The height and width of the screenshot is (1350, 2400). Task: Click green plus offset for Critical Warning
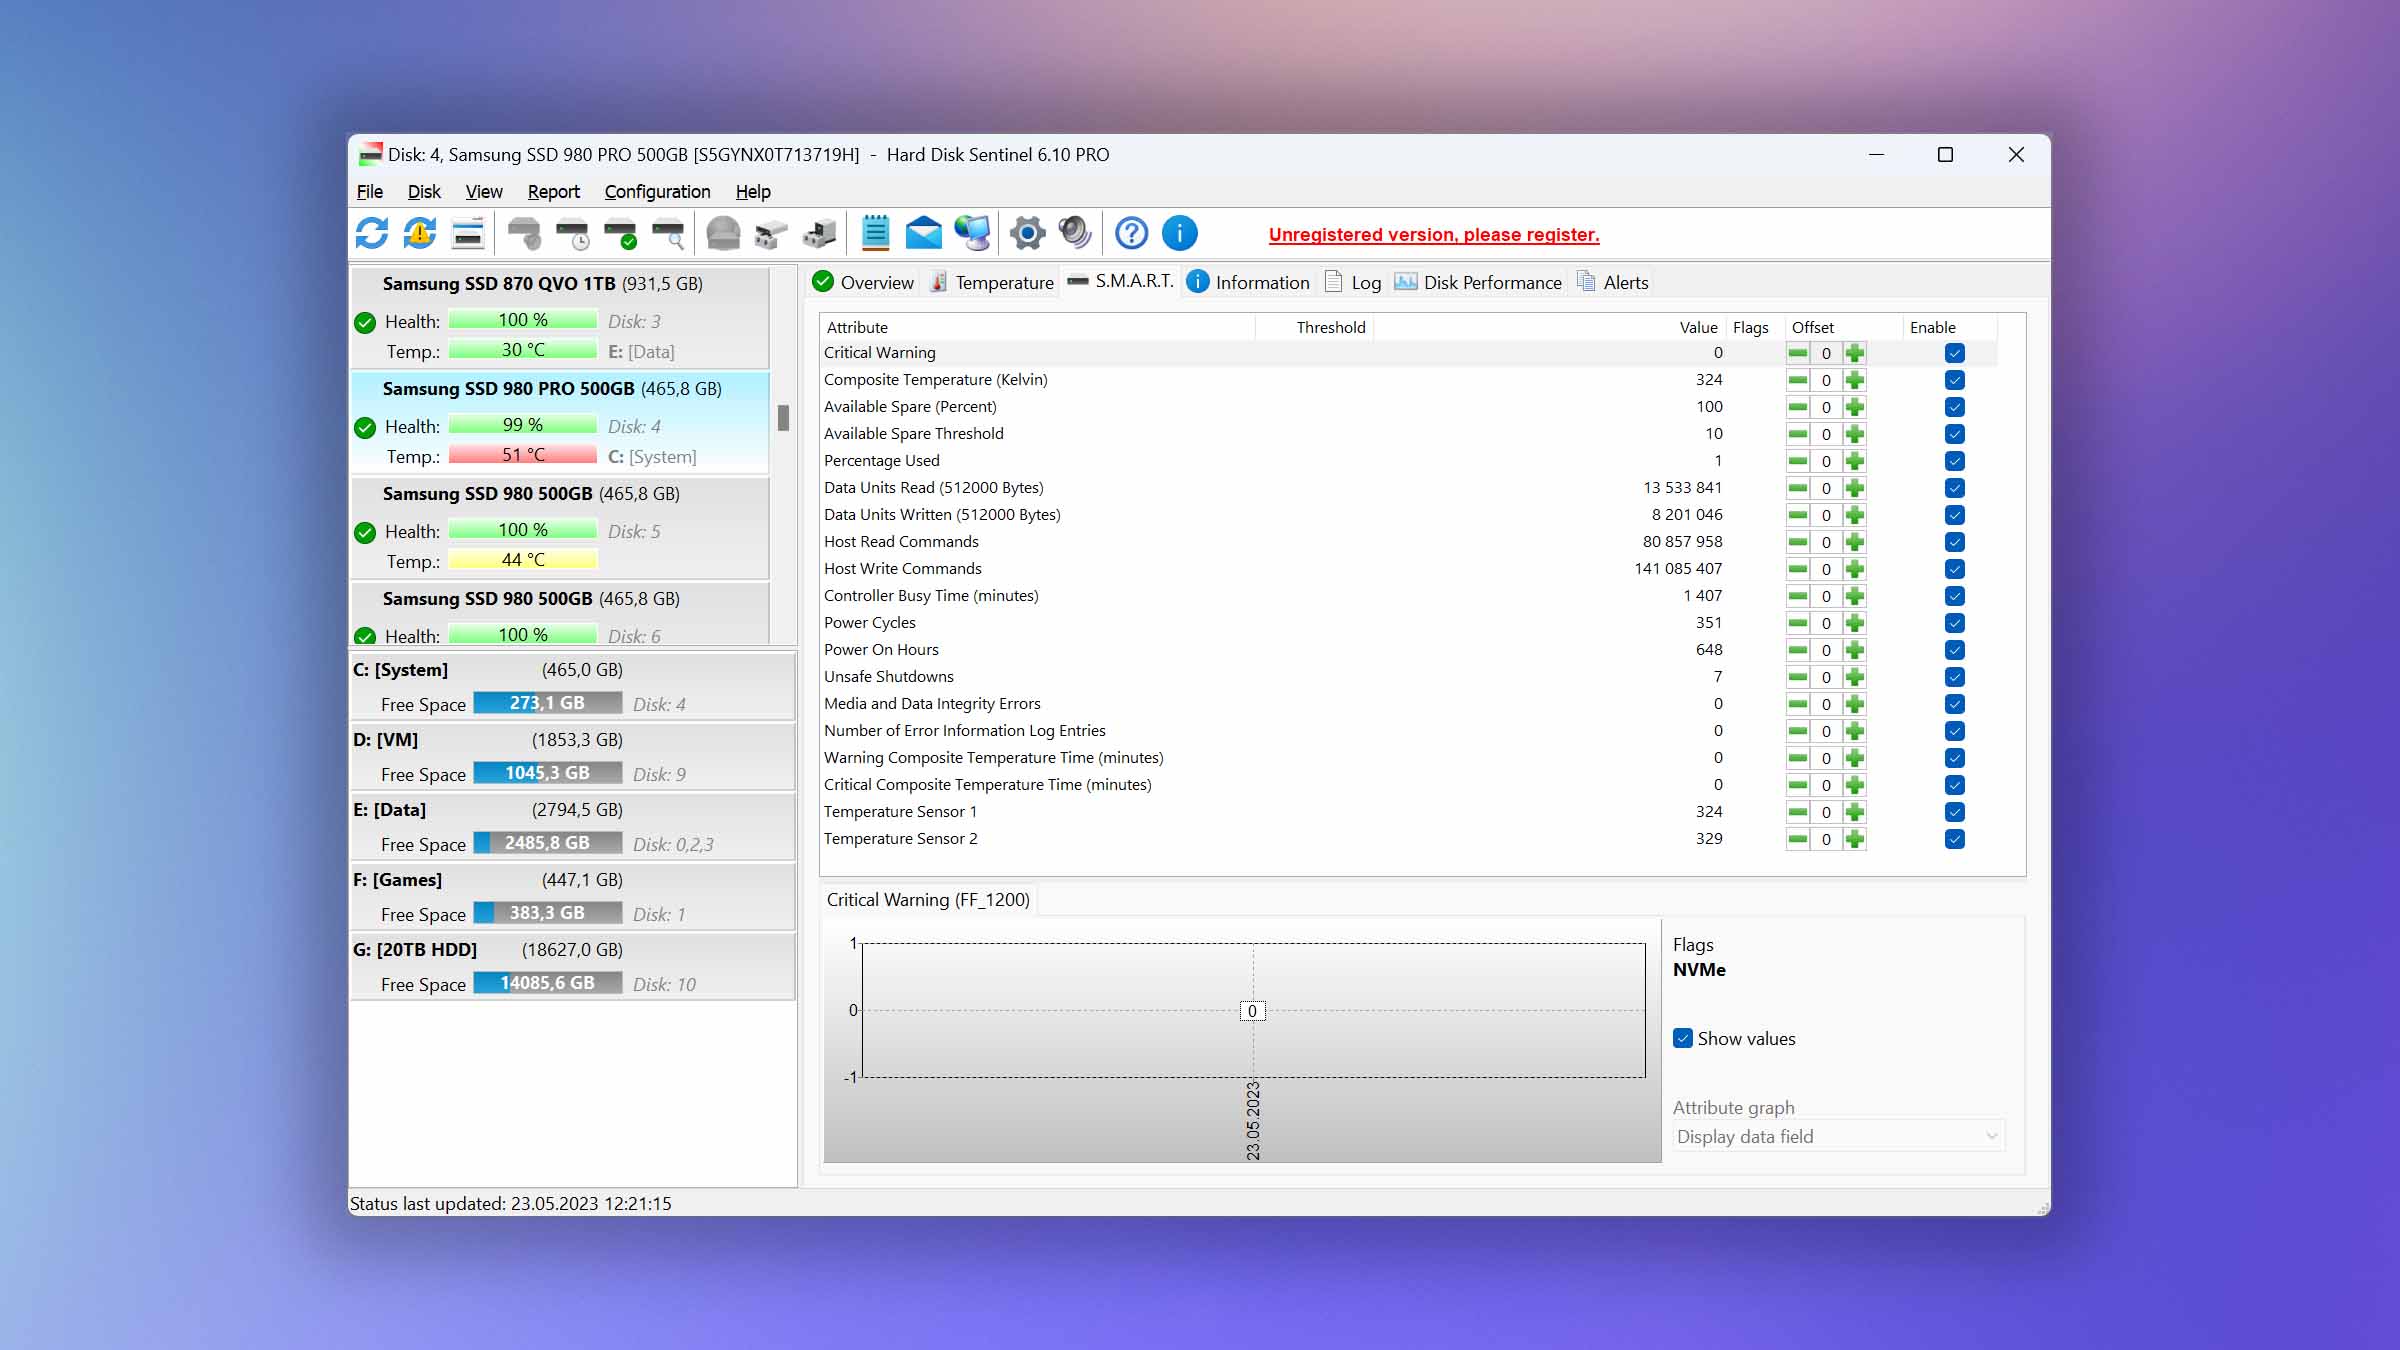tap(1855, 353)
